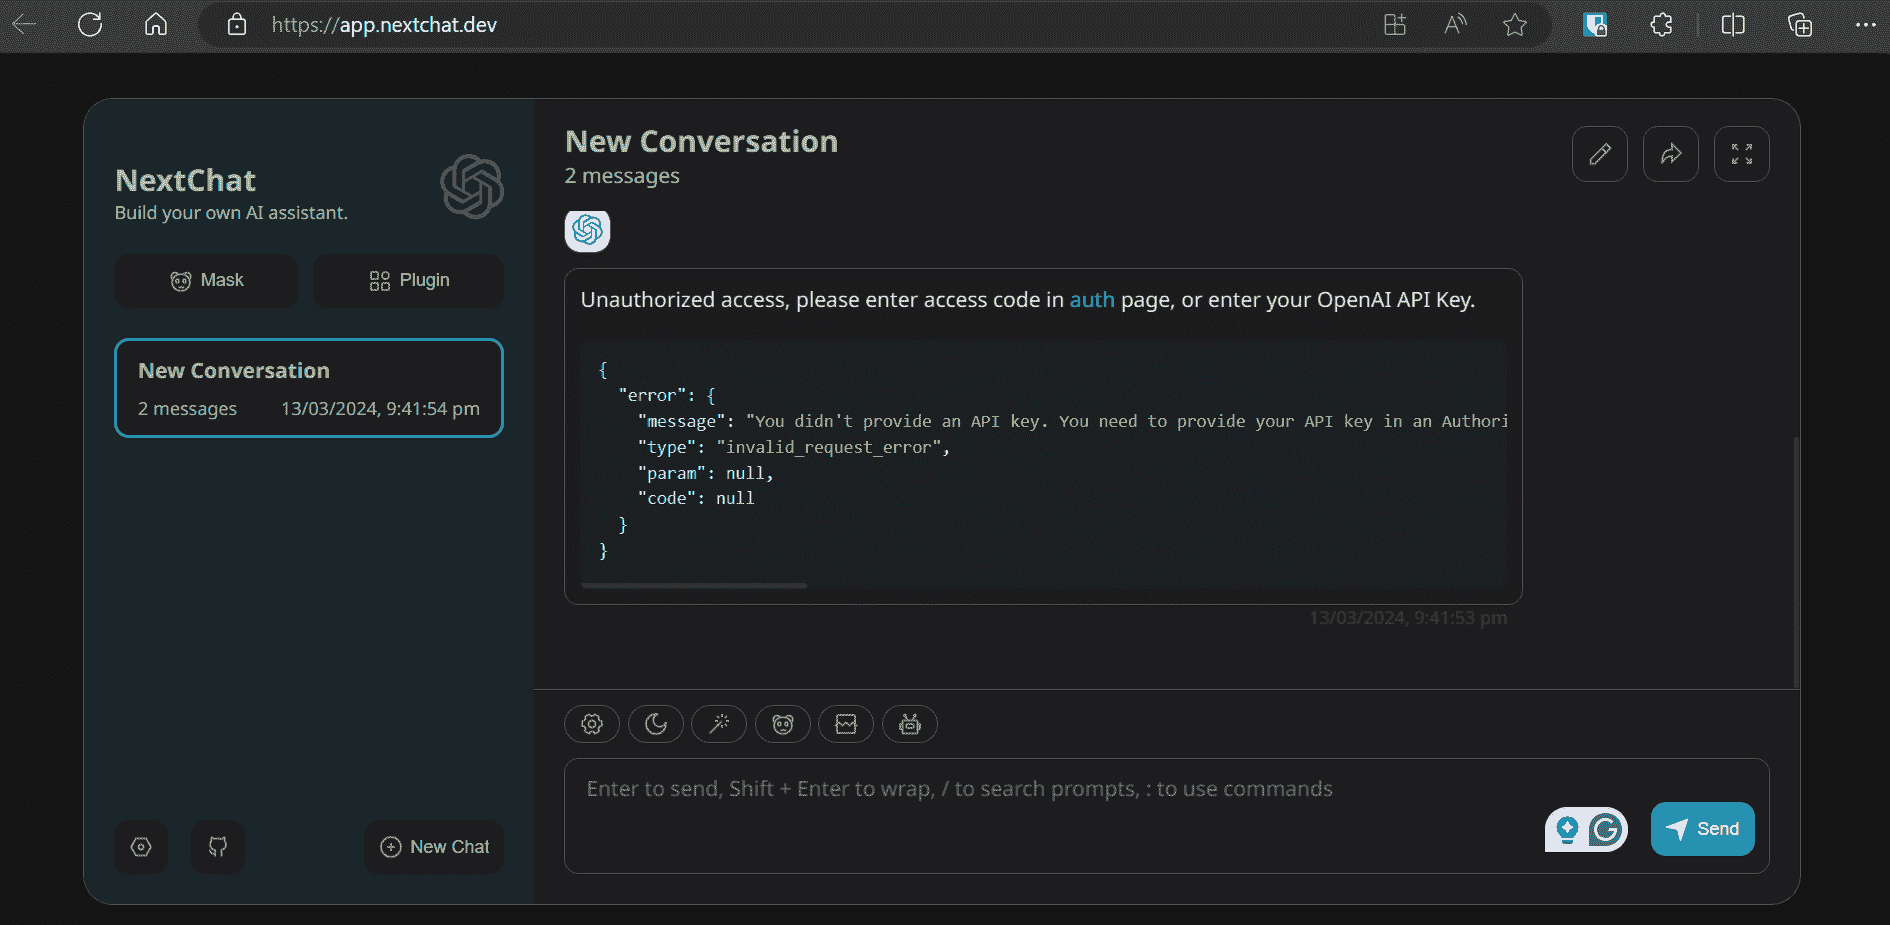Open masks panda icon above input
Image resolution: width=1890 pixels, height=925 pixels.
pyautogui.click(x=783, y=724)
